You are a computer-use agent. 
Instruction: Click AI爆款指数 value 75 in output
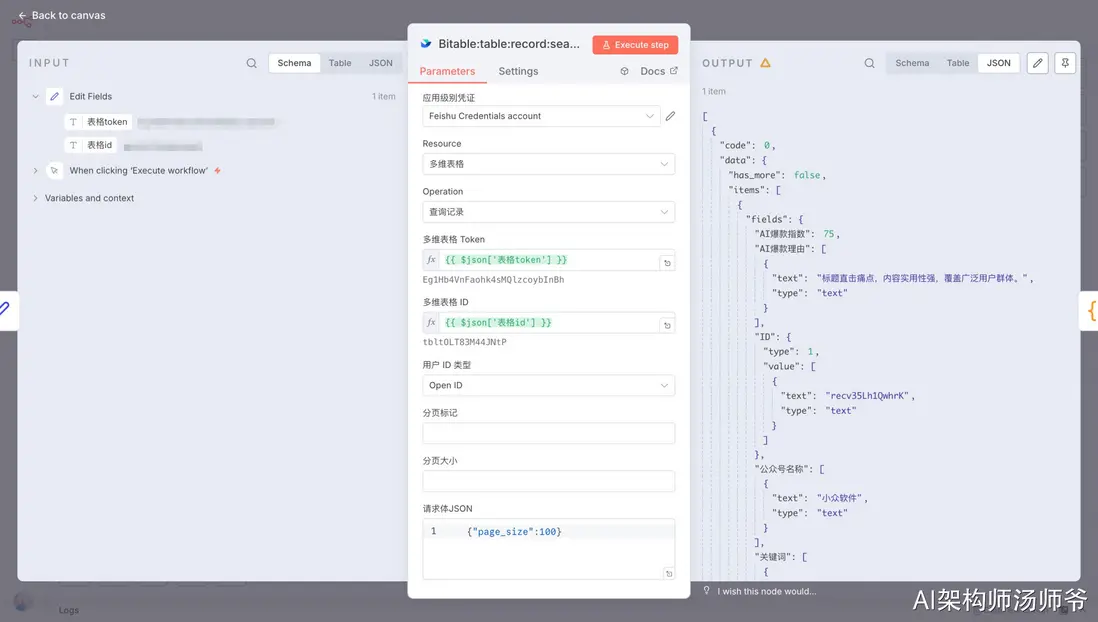pyautogui.click(x=828, y=234)
